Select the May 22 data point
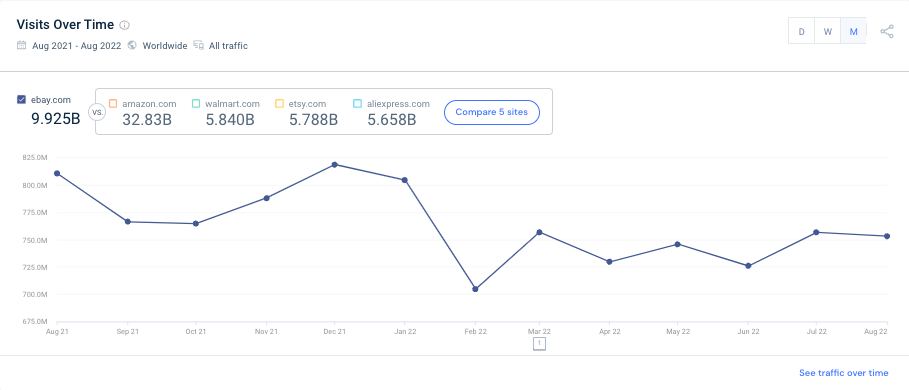 [678, 245]
